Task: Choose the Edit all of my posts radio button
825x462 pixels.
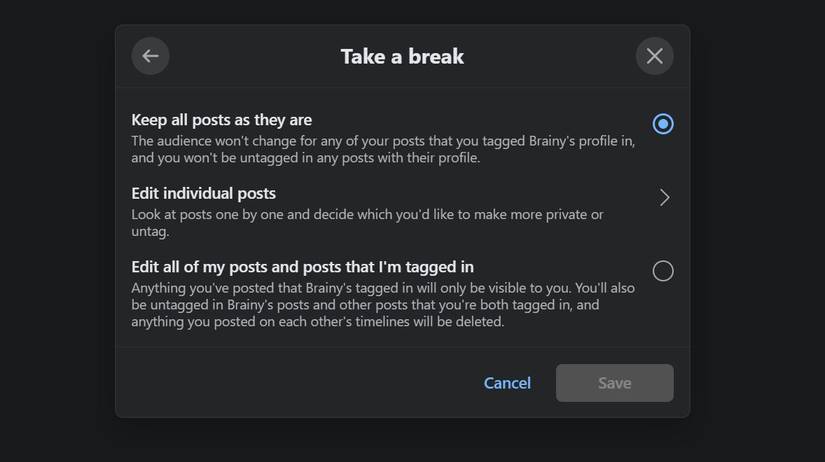Action: (x=662, y=271)
